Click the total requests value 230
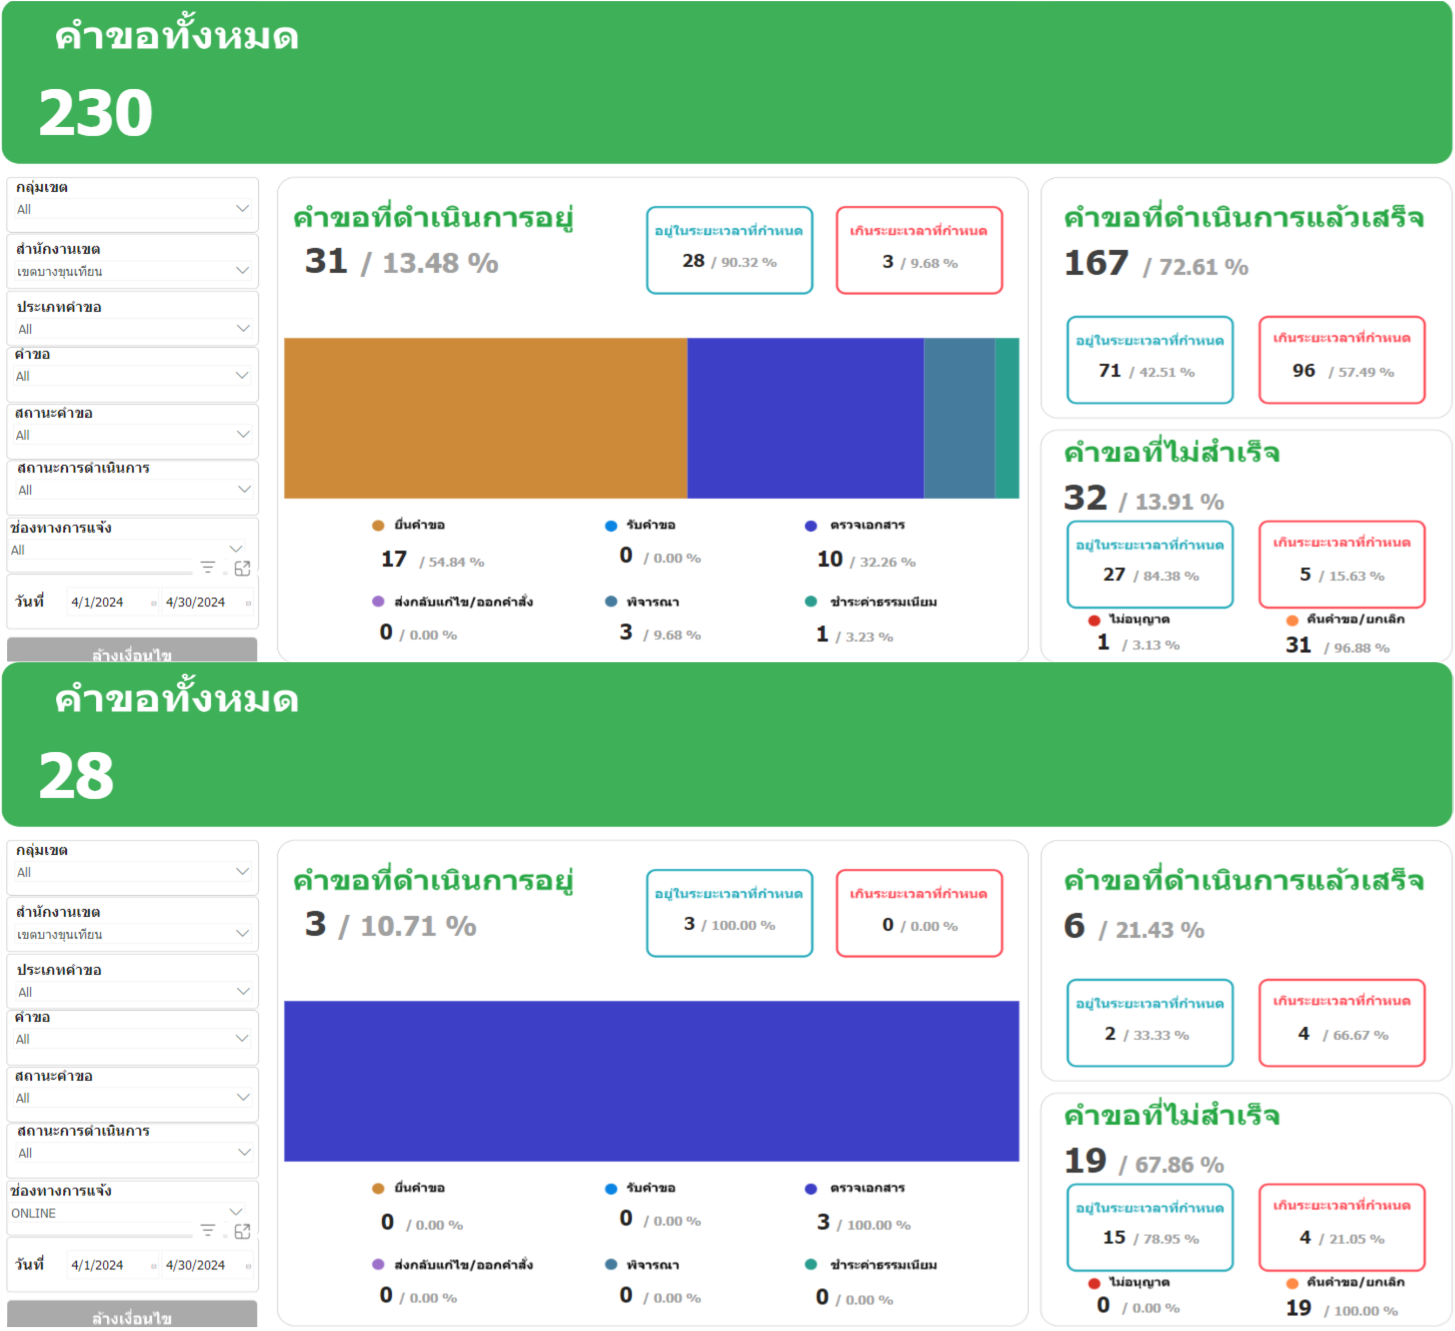 [96, 112]
